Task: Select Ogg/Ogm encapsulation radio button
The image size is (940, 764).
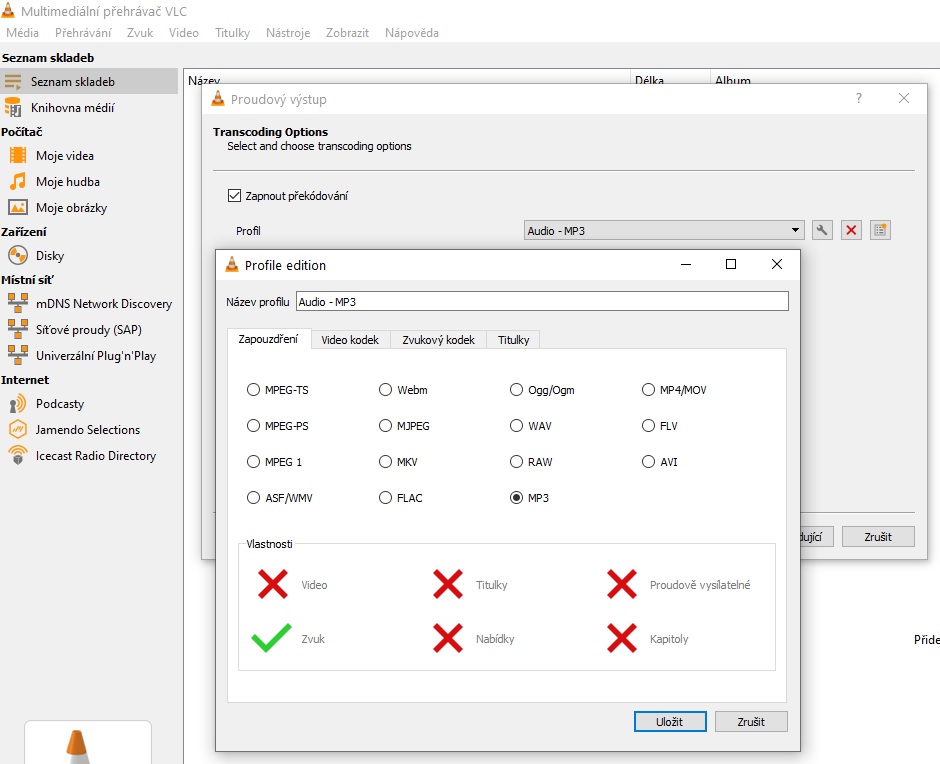Action: coord(516,390)
